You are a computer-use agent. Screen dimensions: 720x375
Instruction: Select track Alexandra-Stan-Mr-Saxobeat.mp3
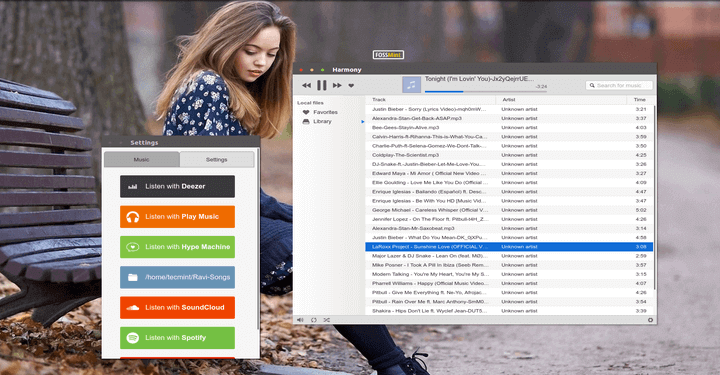point(509,229)
